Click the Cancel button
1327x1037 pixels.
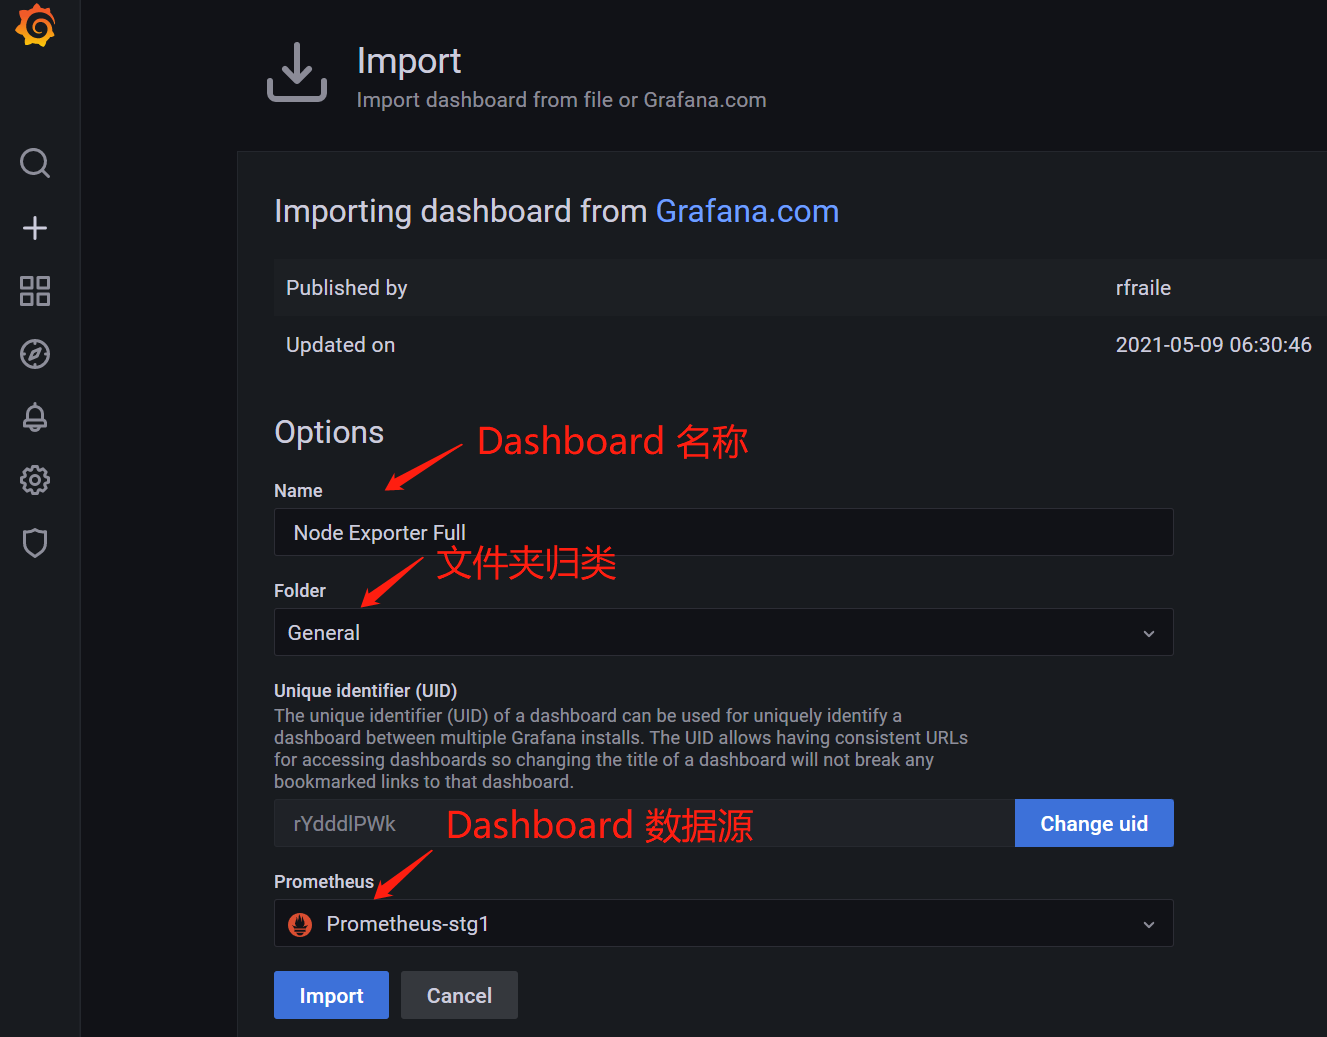point(459,995)
